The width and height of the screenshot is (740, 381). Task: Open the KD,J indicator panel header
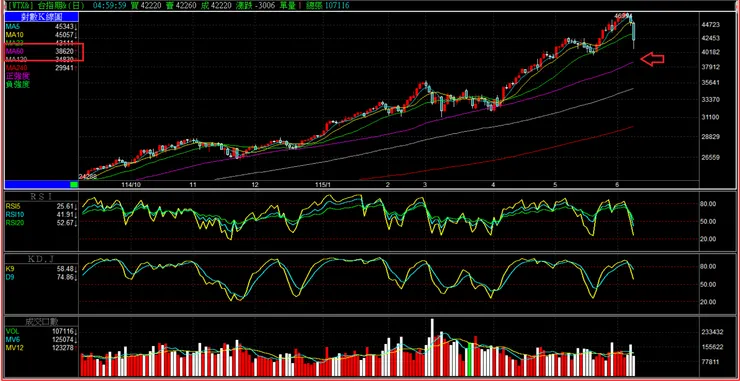[42, 258]
